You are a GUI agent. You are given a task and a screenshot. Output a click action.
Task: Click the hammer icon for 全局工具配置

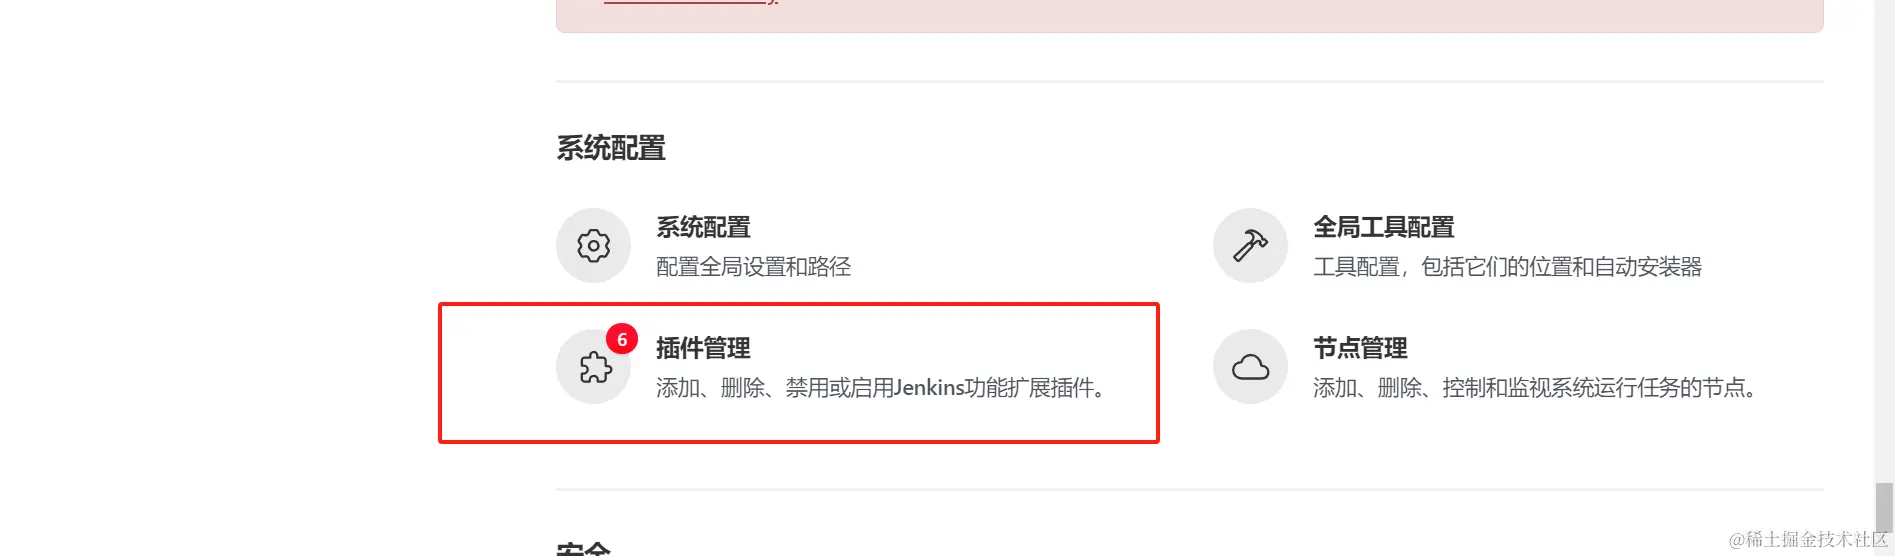coord(1250,245)
